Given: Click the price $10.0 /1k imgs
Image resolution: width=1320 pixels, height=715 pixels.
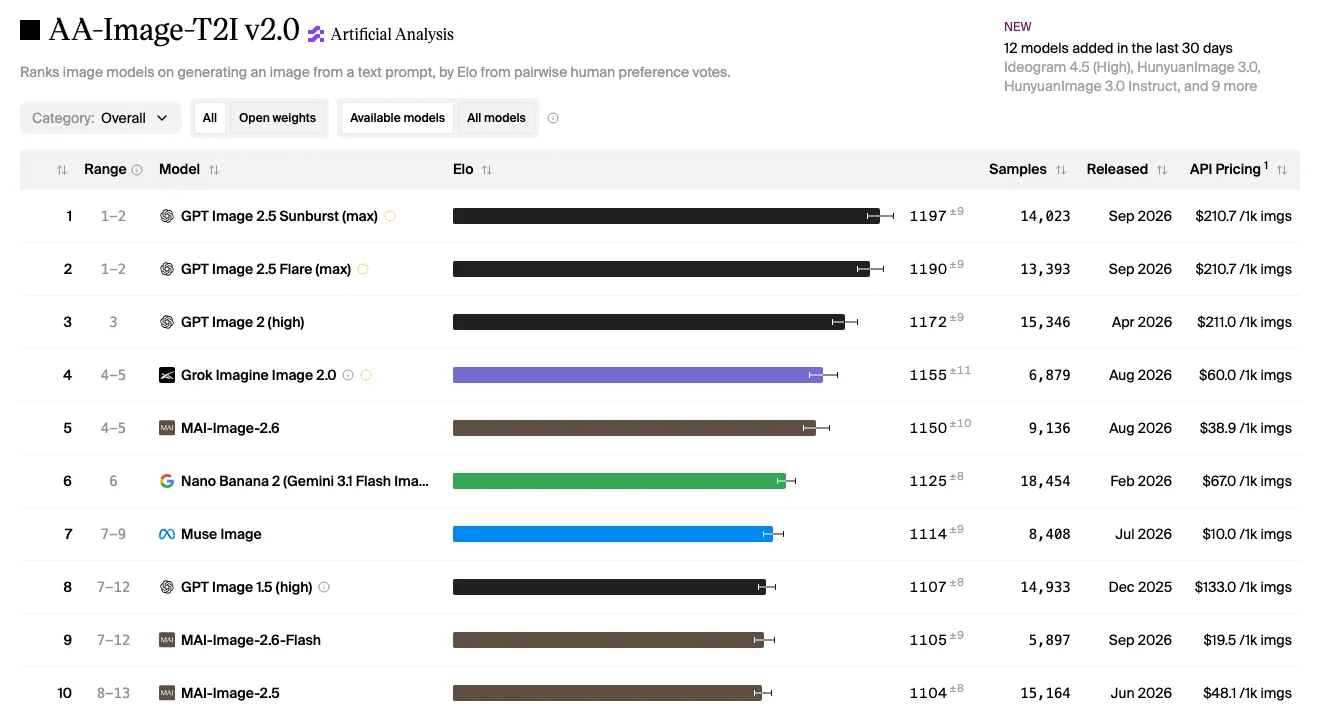Looking at the screenshot, I should point(1247,534).
